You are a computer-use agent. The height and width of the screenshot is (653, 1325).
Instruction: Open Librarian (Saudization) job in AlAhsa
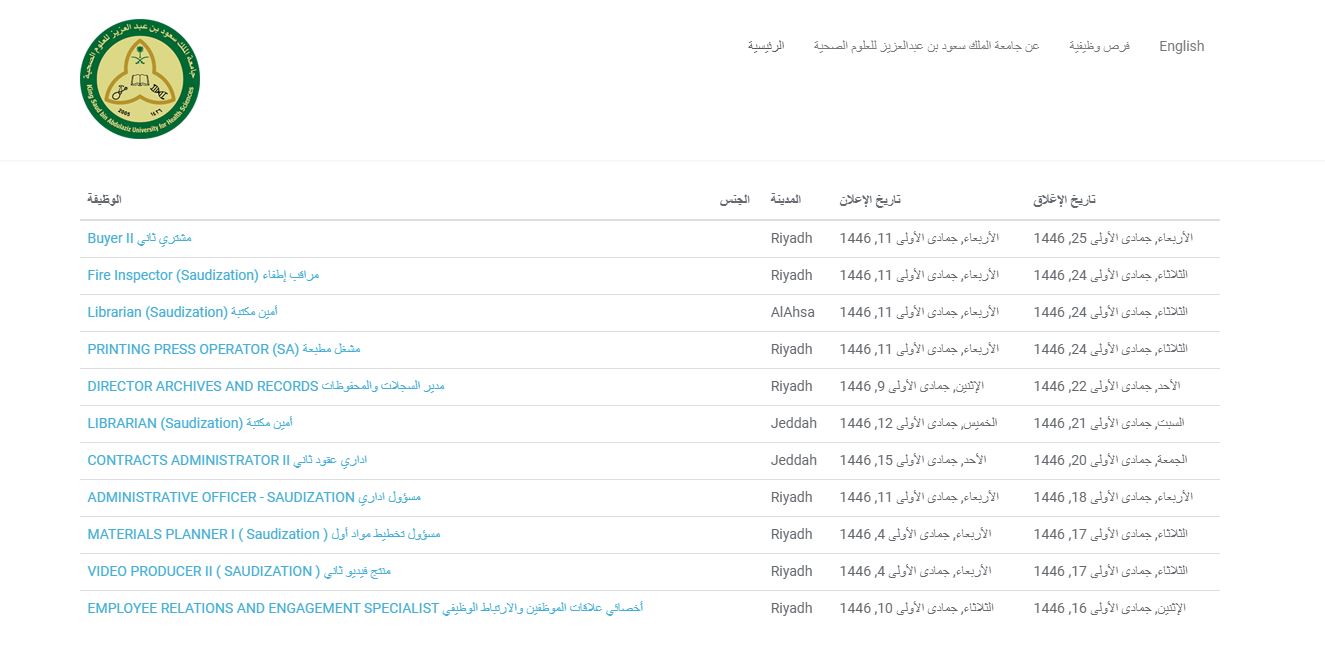point(182,312)
